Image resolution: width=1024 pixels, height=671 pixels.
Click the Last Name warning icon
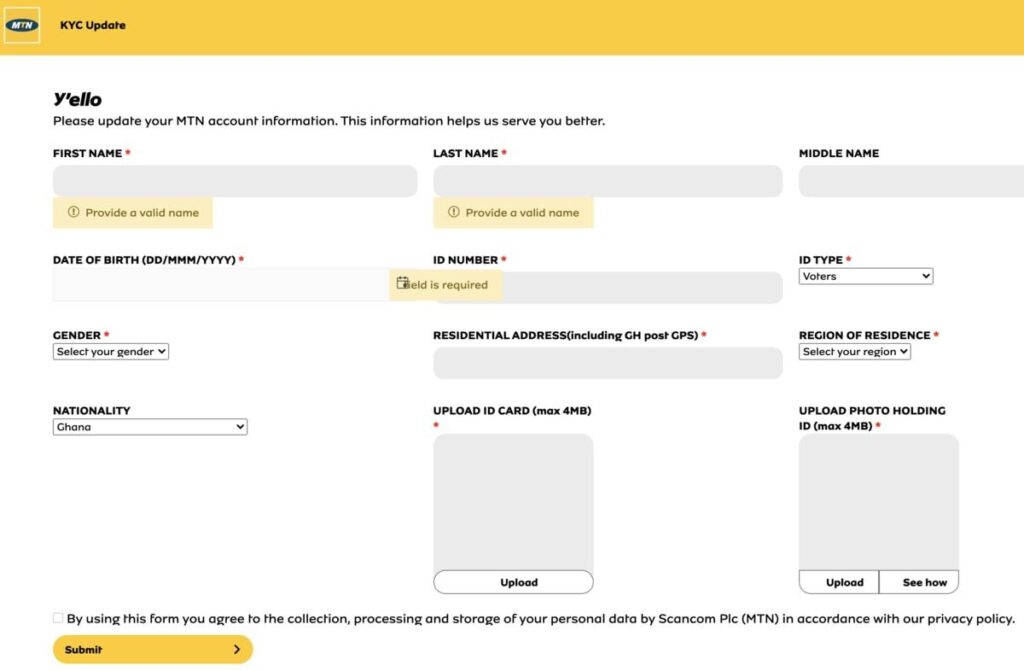(x=453, y=213)
